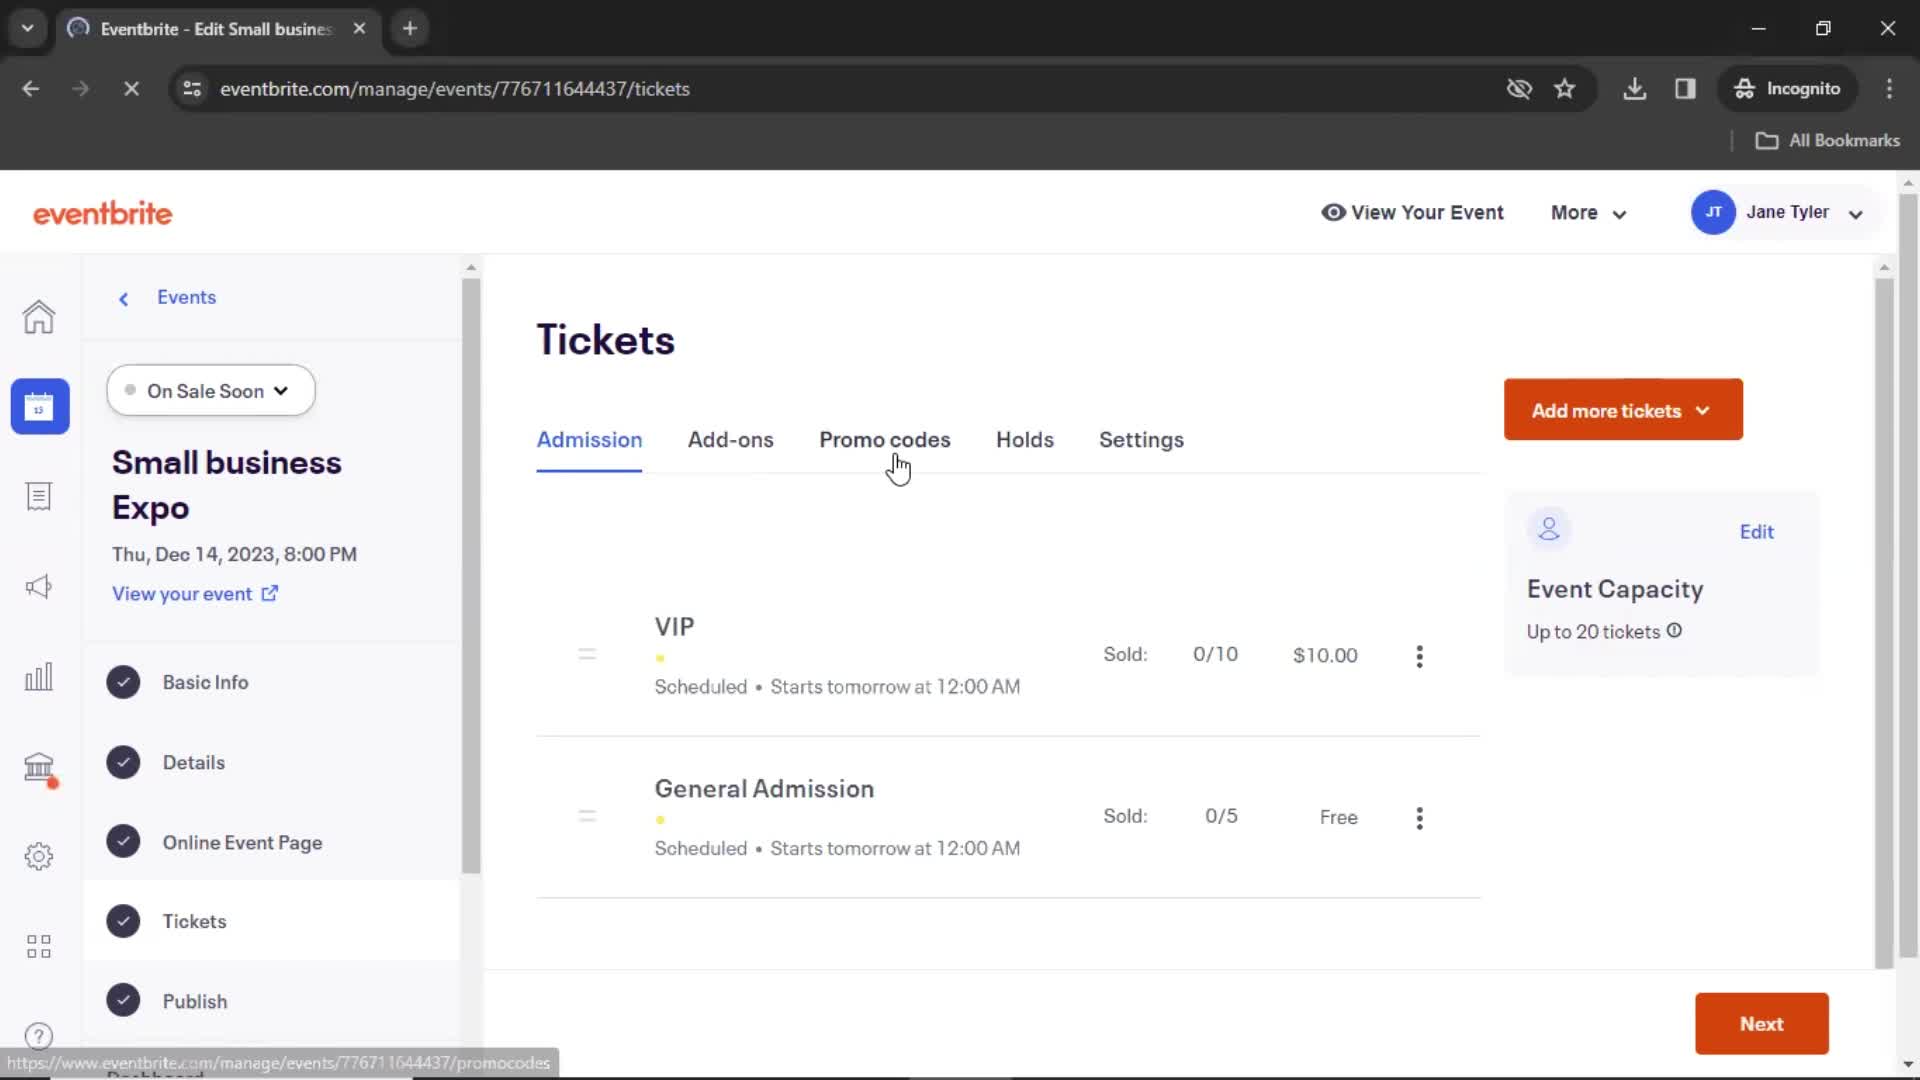This screenshot has height=1080, width=1920.
Task: Click the Next button to proceed
Action: (1760, 1023)
